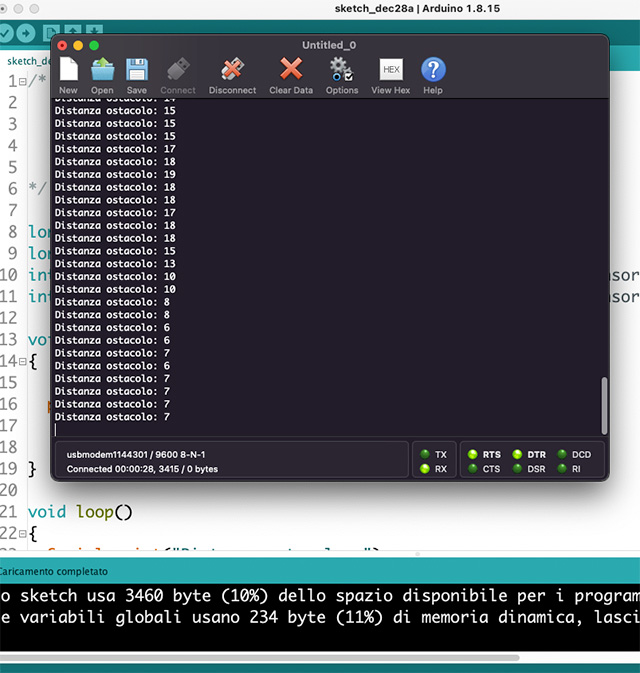
Task: Click the New document icon in CoolTerm
Action: click(x=68, y=74)
